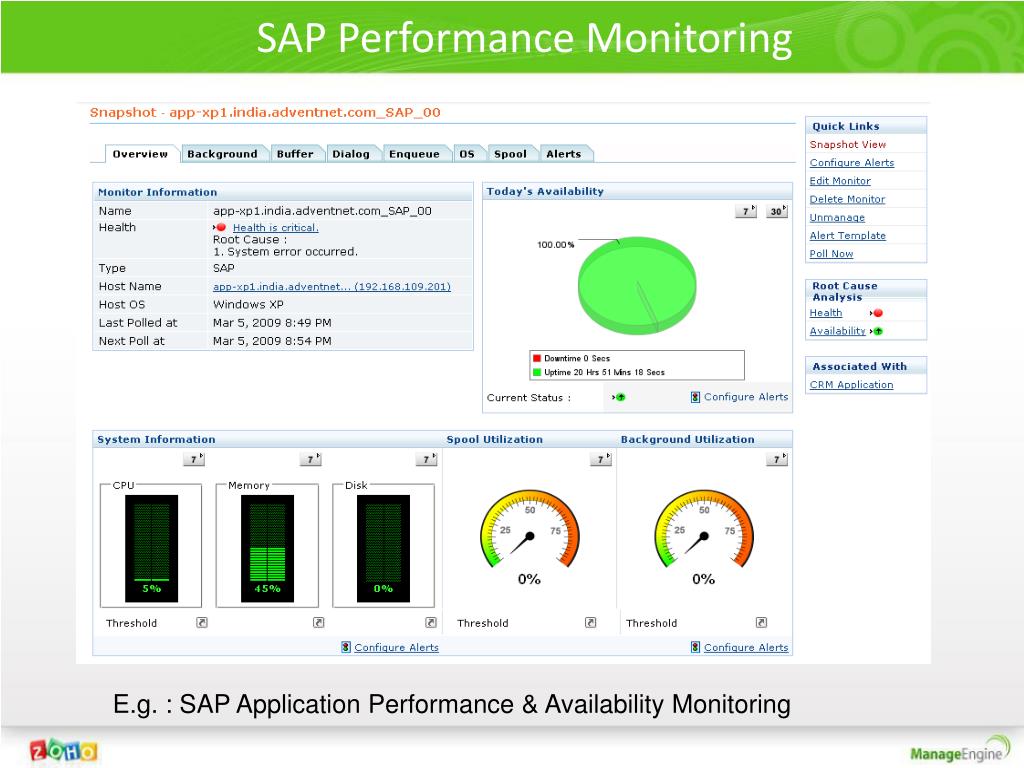Open Health root cause analysis link
The height and width of the screenshot is (768, 1024).
(825, 313)
